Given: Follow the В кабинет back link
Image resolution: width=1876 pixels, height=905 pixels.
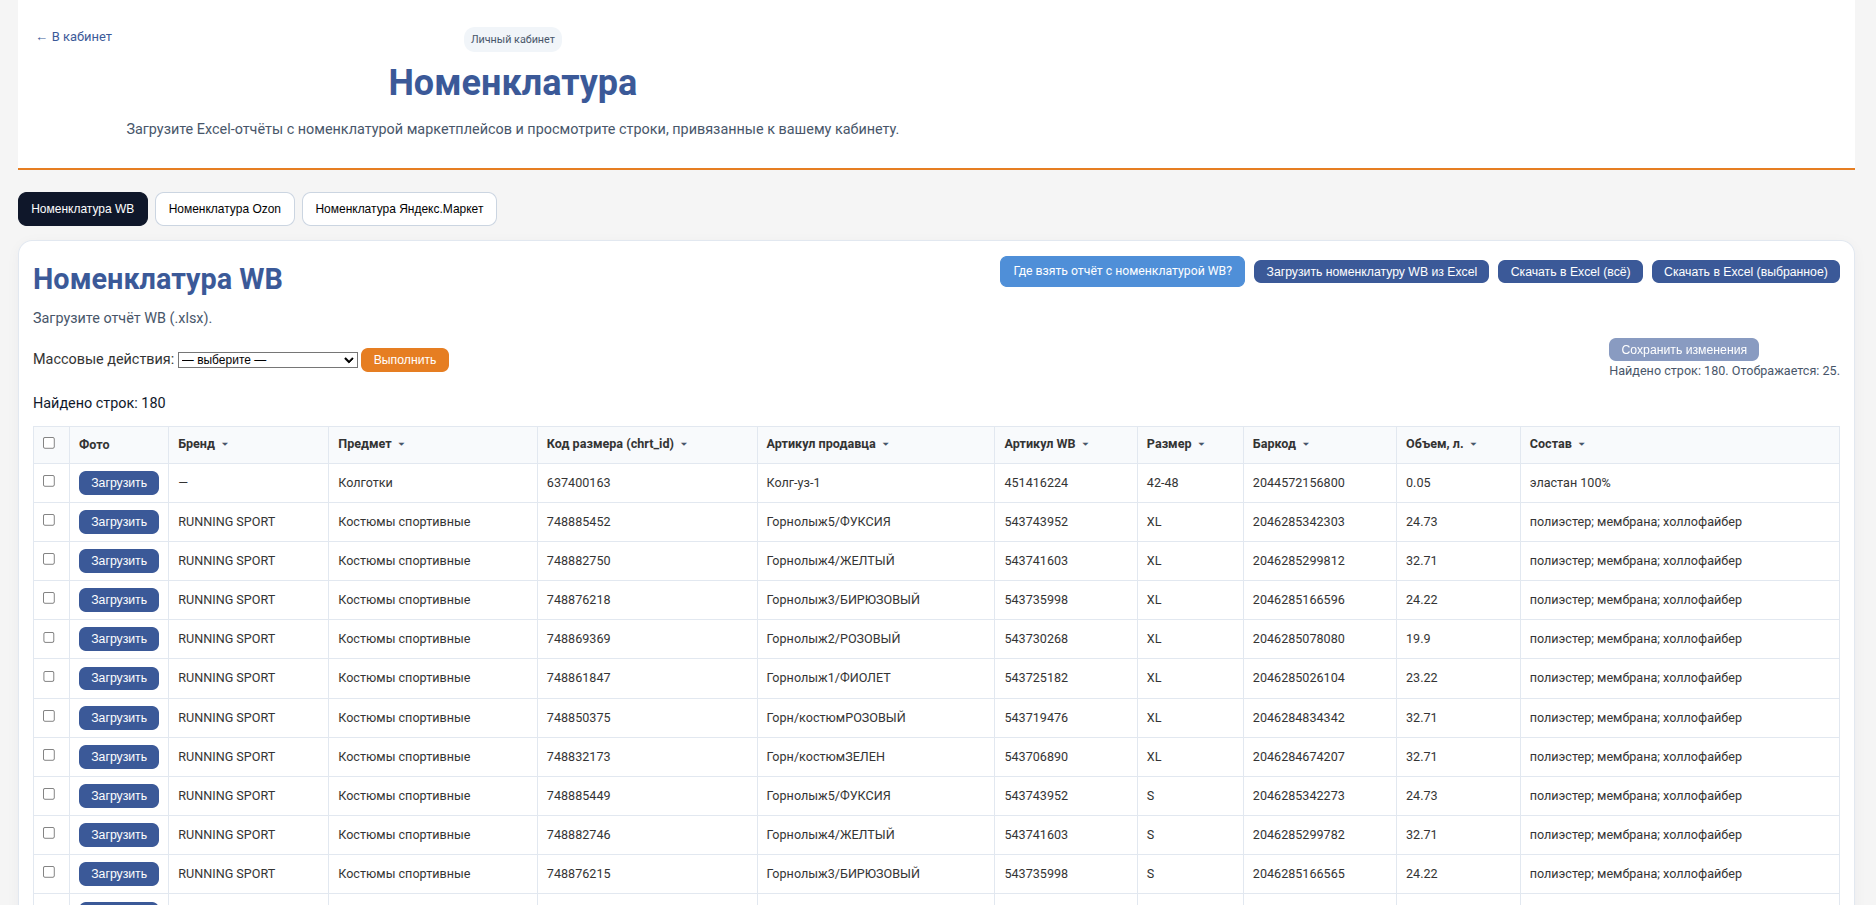Looking at the screenshot, I should click(75, 37).
